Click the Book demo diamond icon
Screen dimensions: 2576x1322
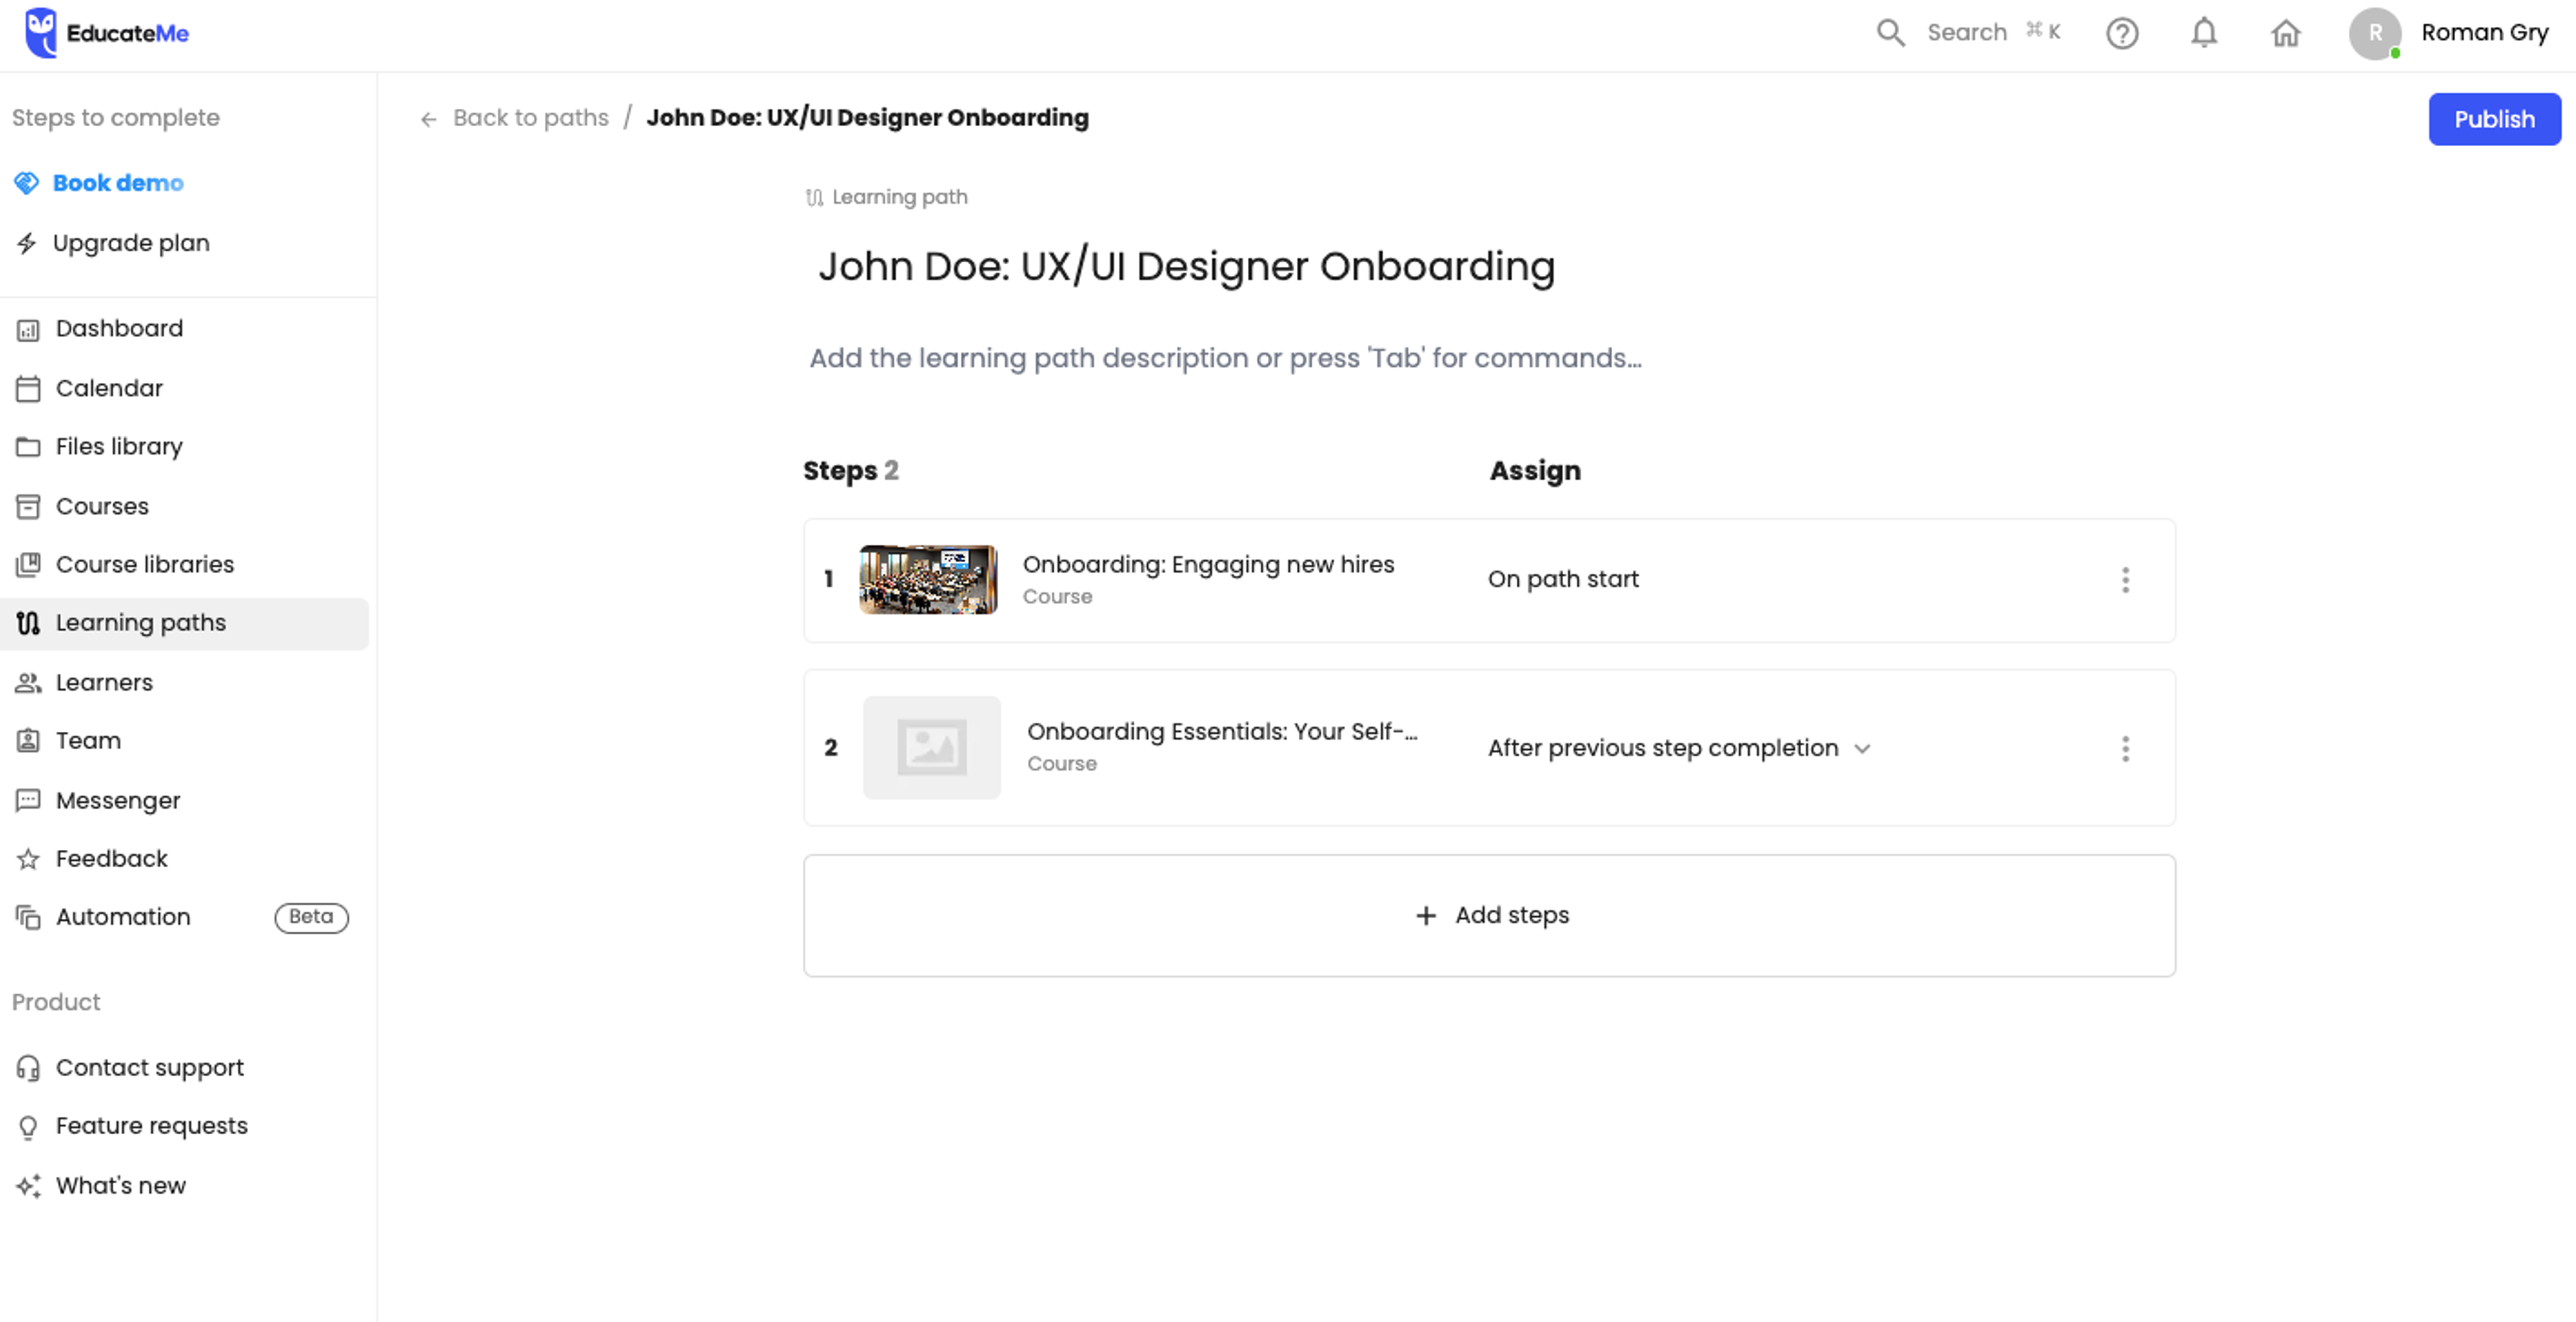(27, 183)
